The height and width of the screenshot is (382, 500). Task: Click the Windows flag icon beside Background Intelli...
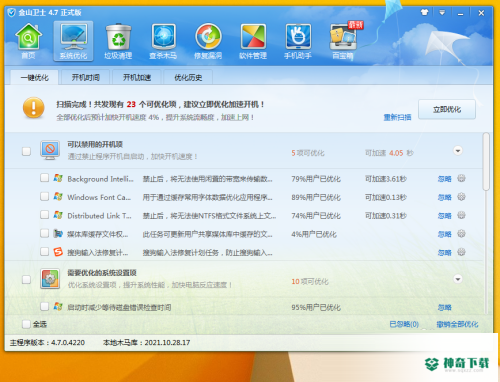point(58,178)
